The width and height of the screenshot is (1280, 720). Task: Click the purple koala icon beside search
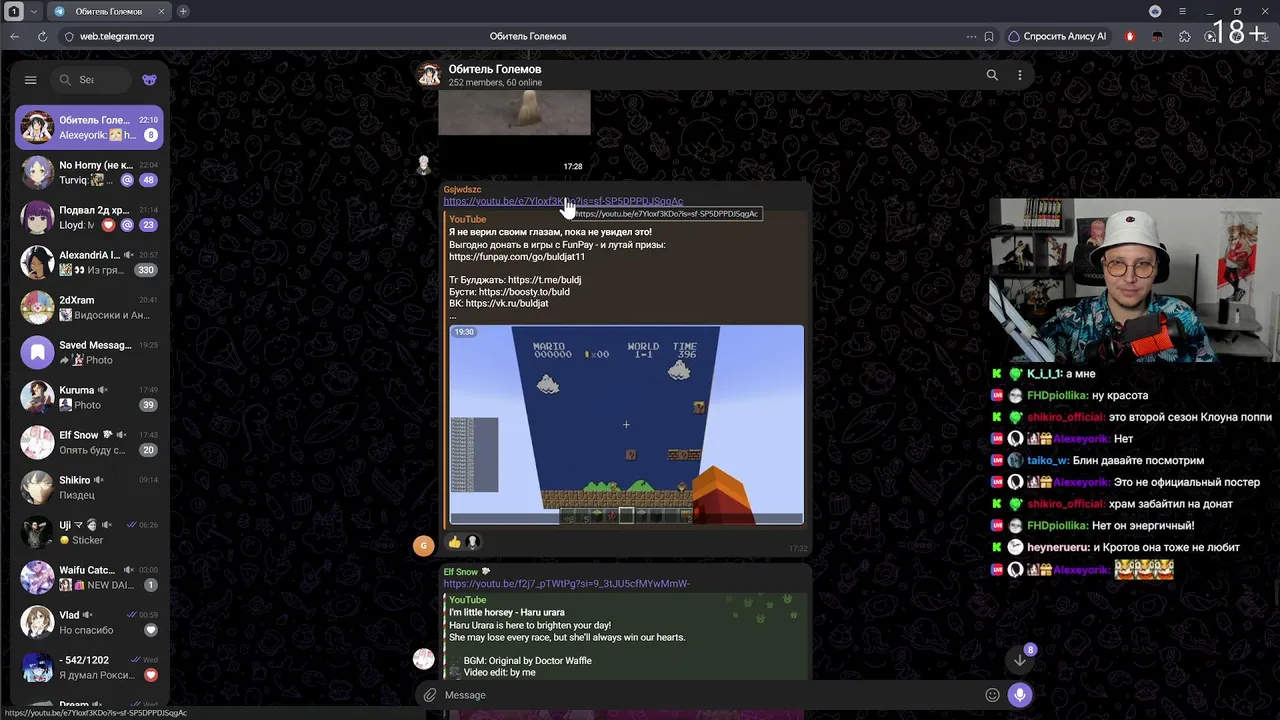click(149, 80)
